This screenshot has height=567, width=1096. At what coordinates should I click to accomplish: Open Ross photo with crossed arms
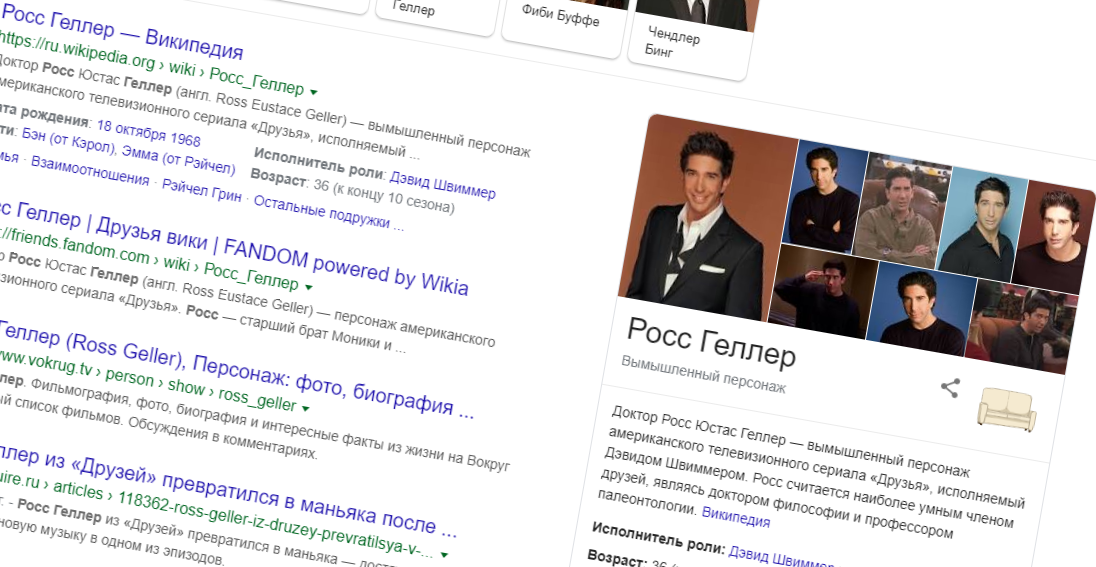(825, 195)
